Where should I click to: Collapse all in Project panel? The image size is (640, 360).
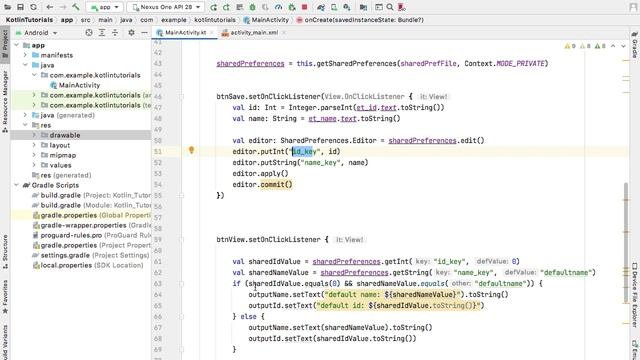(x=115, y=32)
